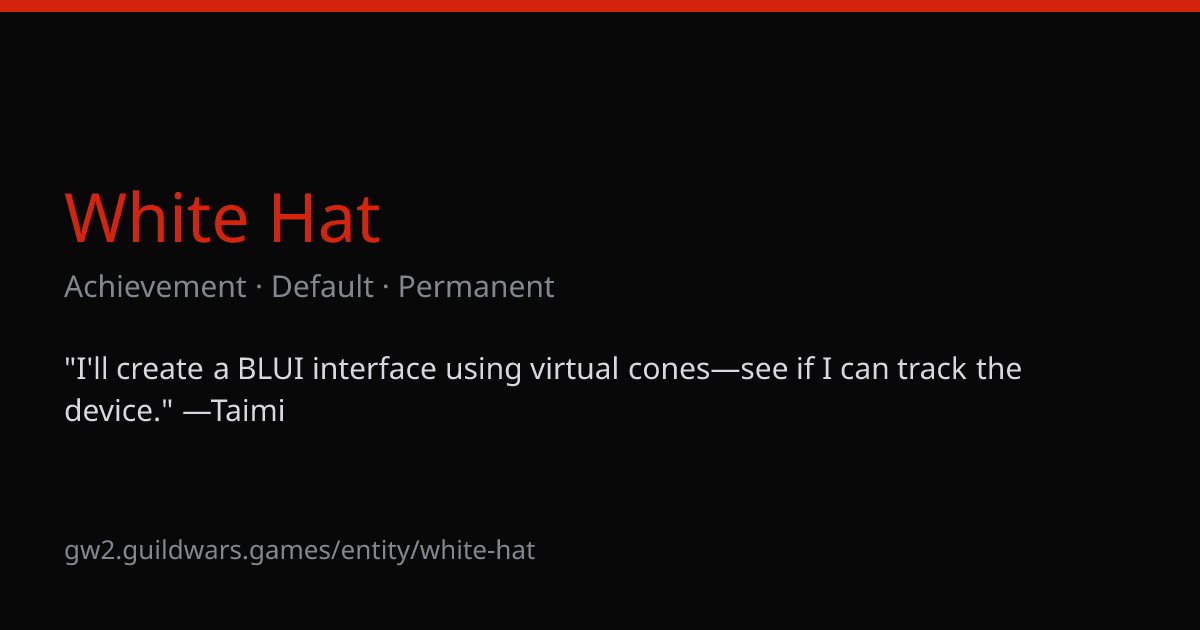The height and width of the screenshot is (630, 1200).
Task: Click the dot separator before Permanent
Action: coord(386,288)
